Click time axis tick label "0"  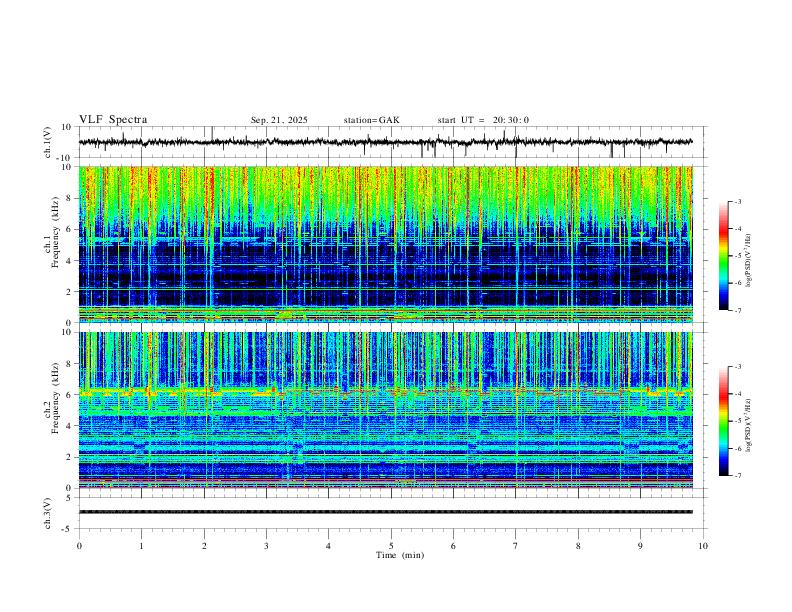tap(79, 546)
